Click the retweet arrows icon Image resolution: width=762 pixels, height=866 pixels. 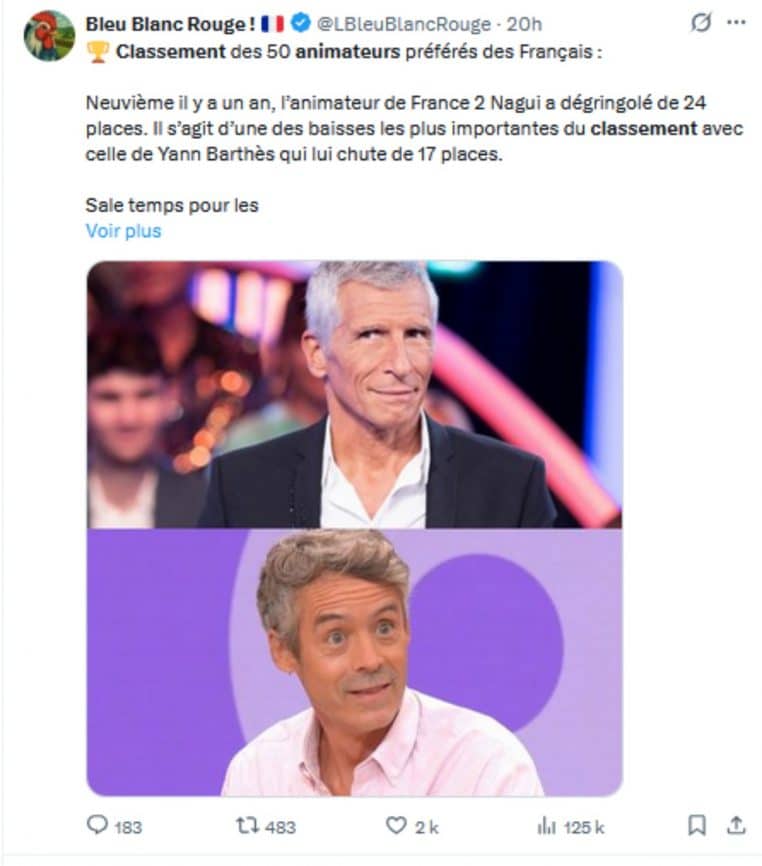(247, 826)
